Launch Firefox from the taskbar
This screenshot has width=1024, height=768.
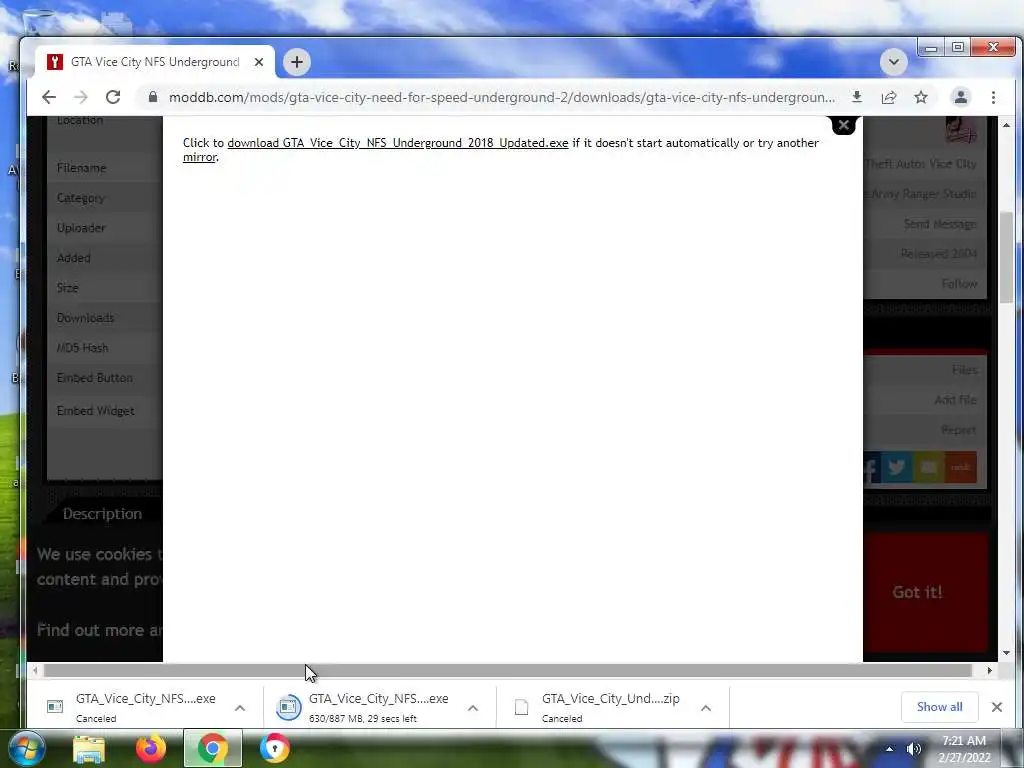pos(151,748)
